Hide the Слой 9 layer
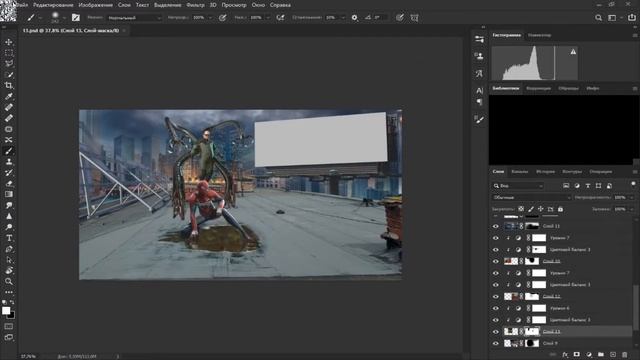The height and width of the screenshot is (360, 640). [496, 343]
